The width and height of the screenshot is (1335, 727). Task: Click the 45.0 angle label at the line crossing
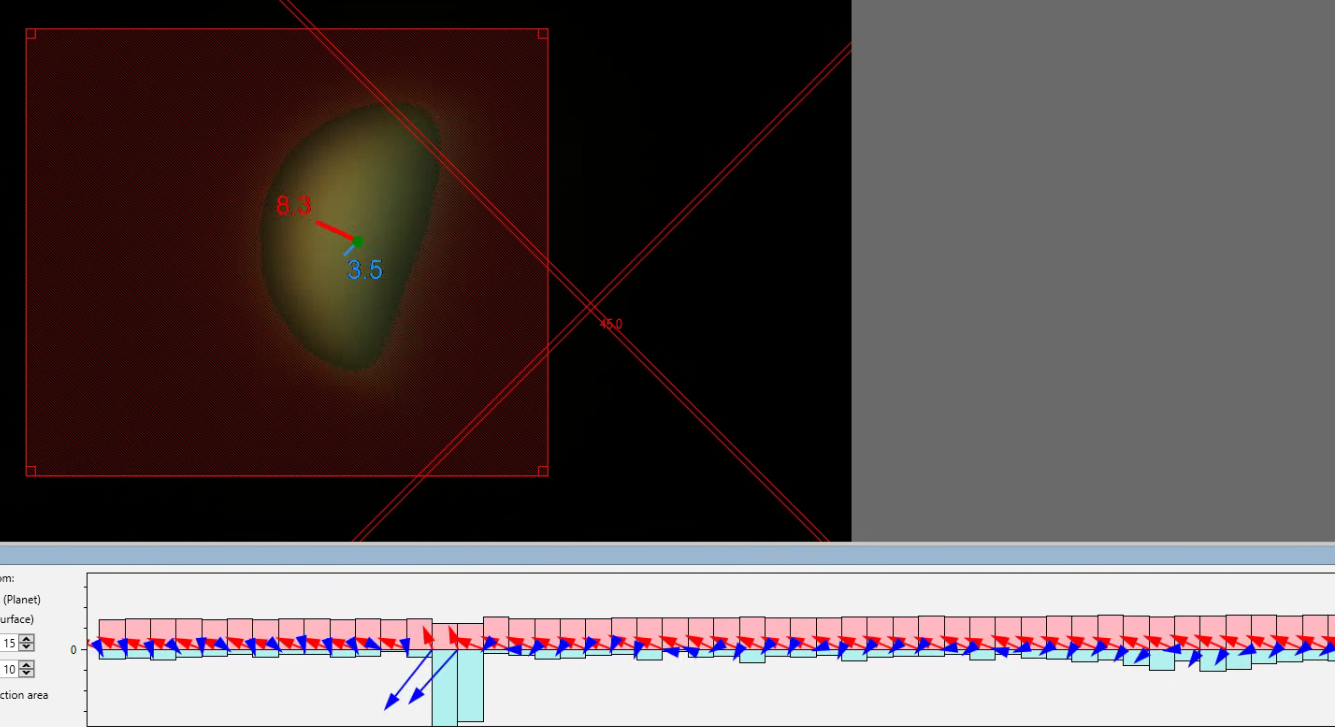pyautogui.click(x=611, y=324)
